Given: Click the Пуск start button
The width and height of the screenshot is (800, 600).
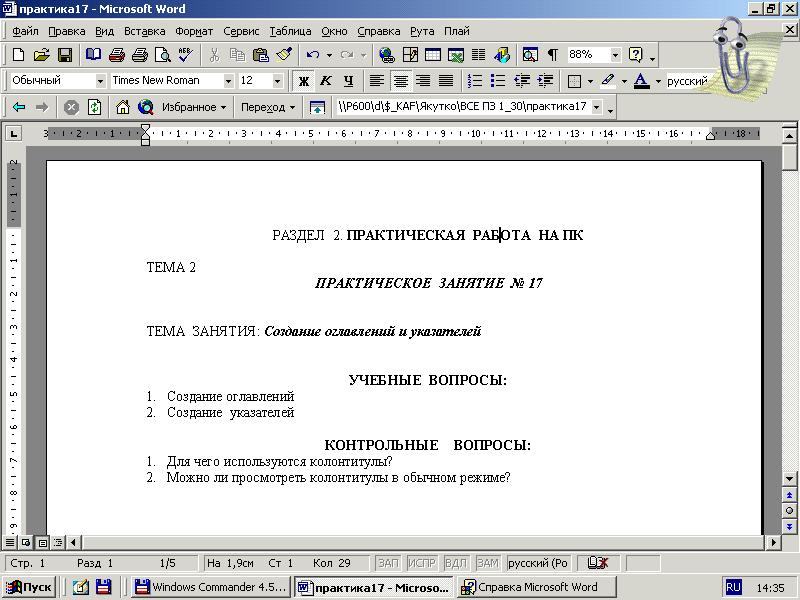Looking at the screenshot, I should point(30,587).
